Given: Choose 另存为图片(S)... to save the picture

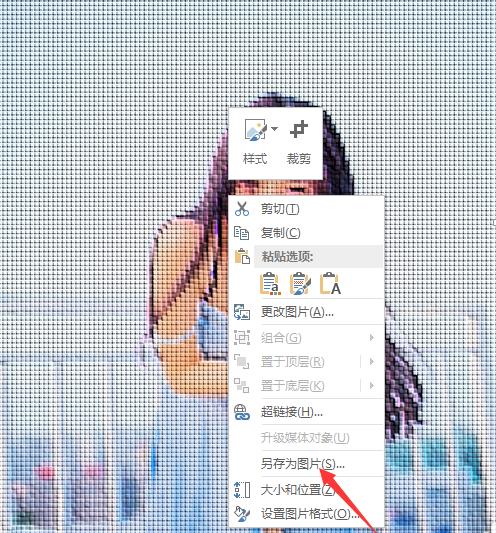Looking at the screenshot, I should pos(303,464).
